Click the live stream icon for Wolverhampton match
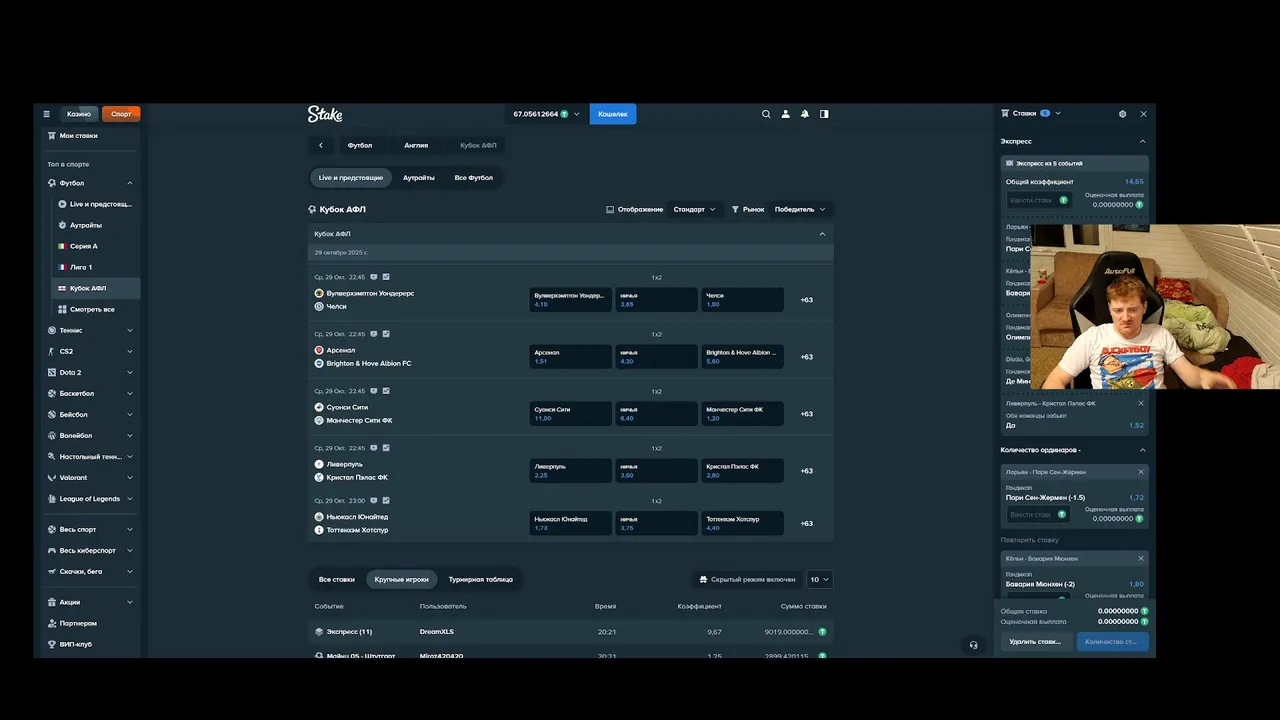Screen dimensions: 1280x720 point(374,277)
